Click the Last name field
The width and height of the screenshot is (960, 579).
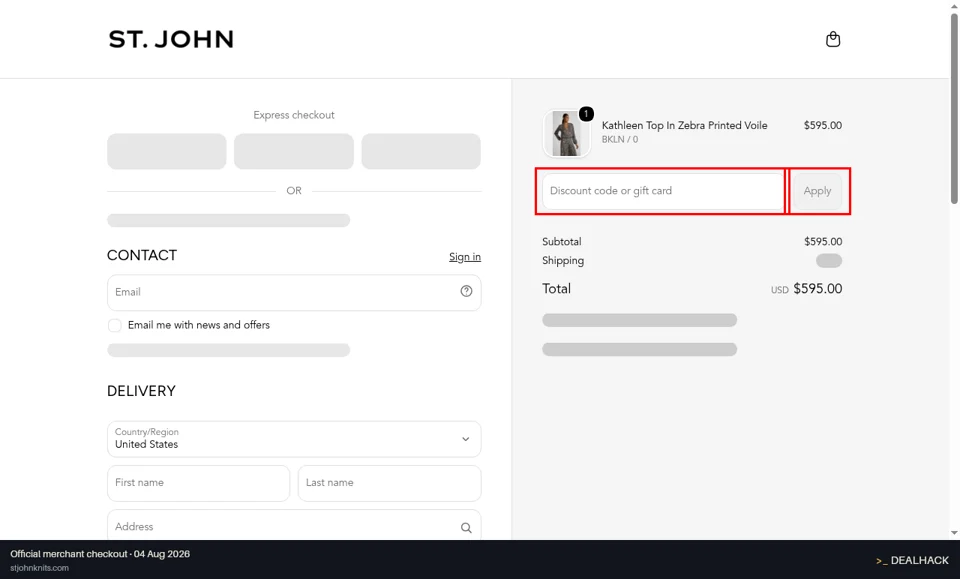tap(389, 483)
